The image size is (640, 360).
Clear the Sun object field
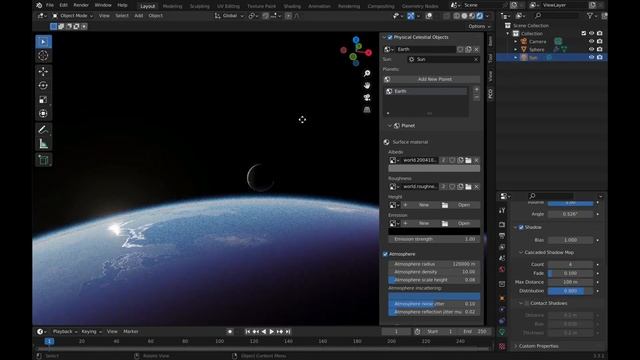476,60
